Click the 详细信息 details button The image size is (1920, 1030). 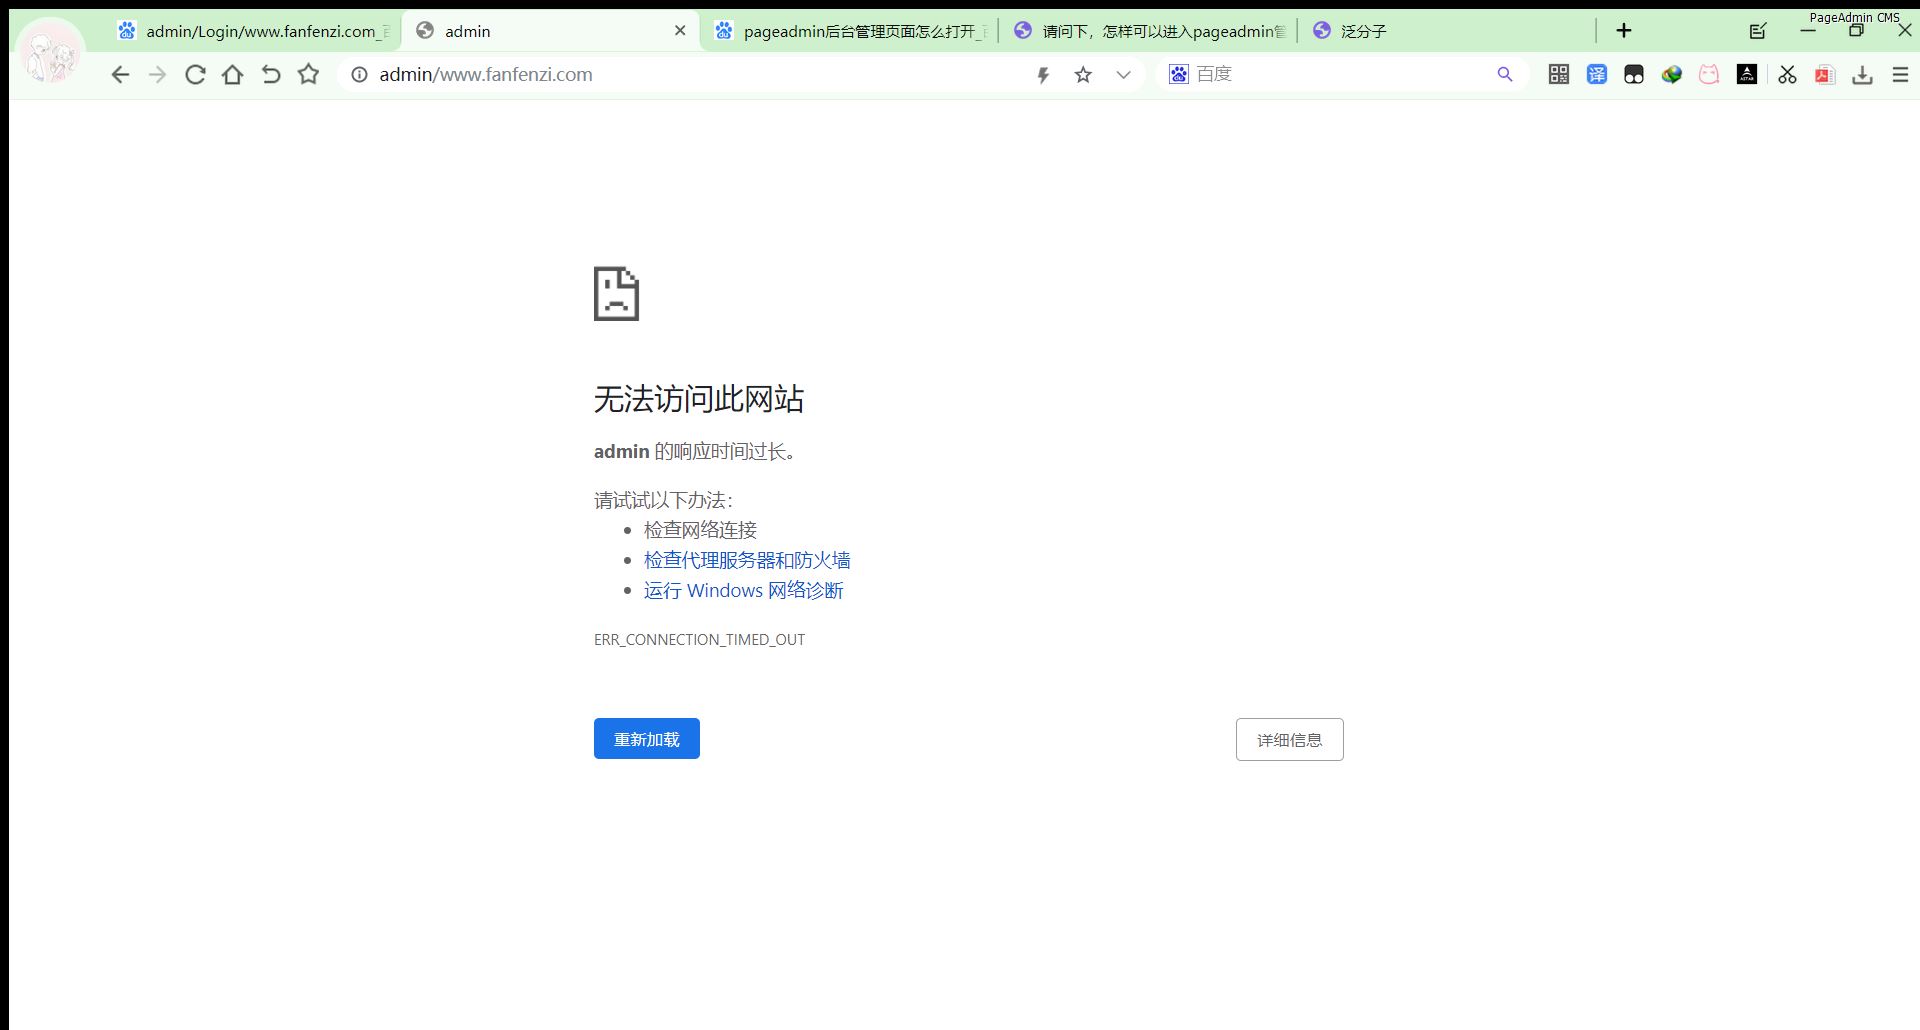[x=1289, y=740]
